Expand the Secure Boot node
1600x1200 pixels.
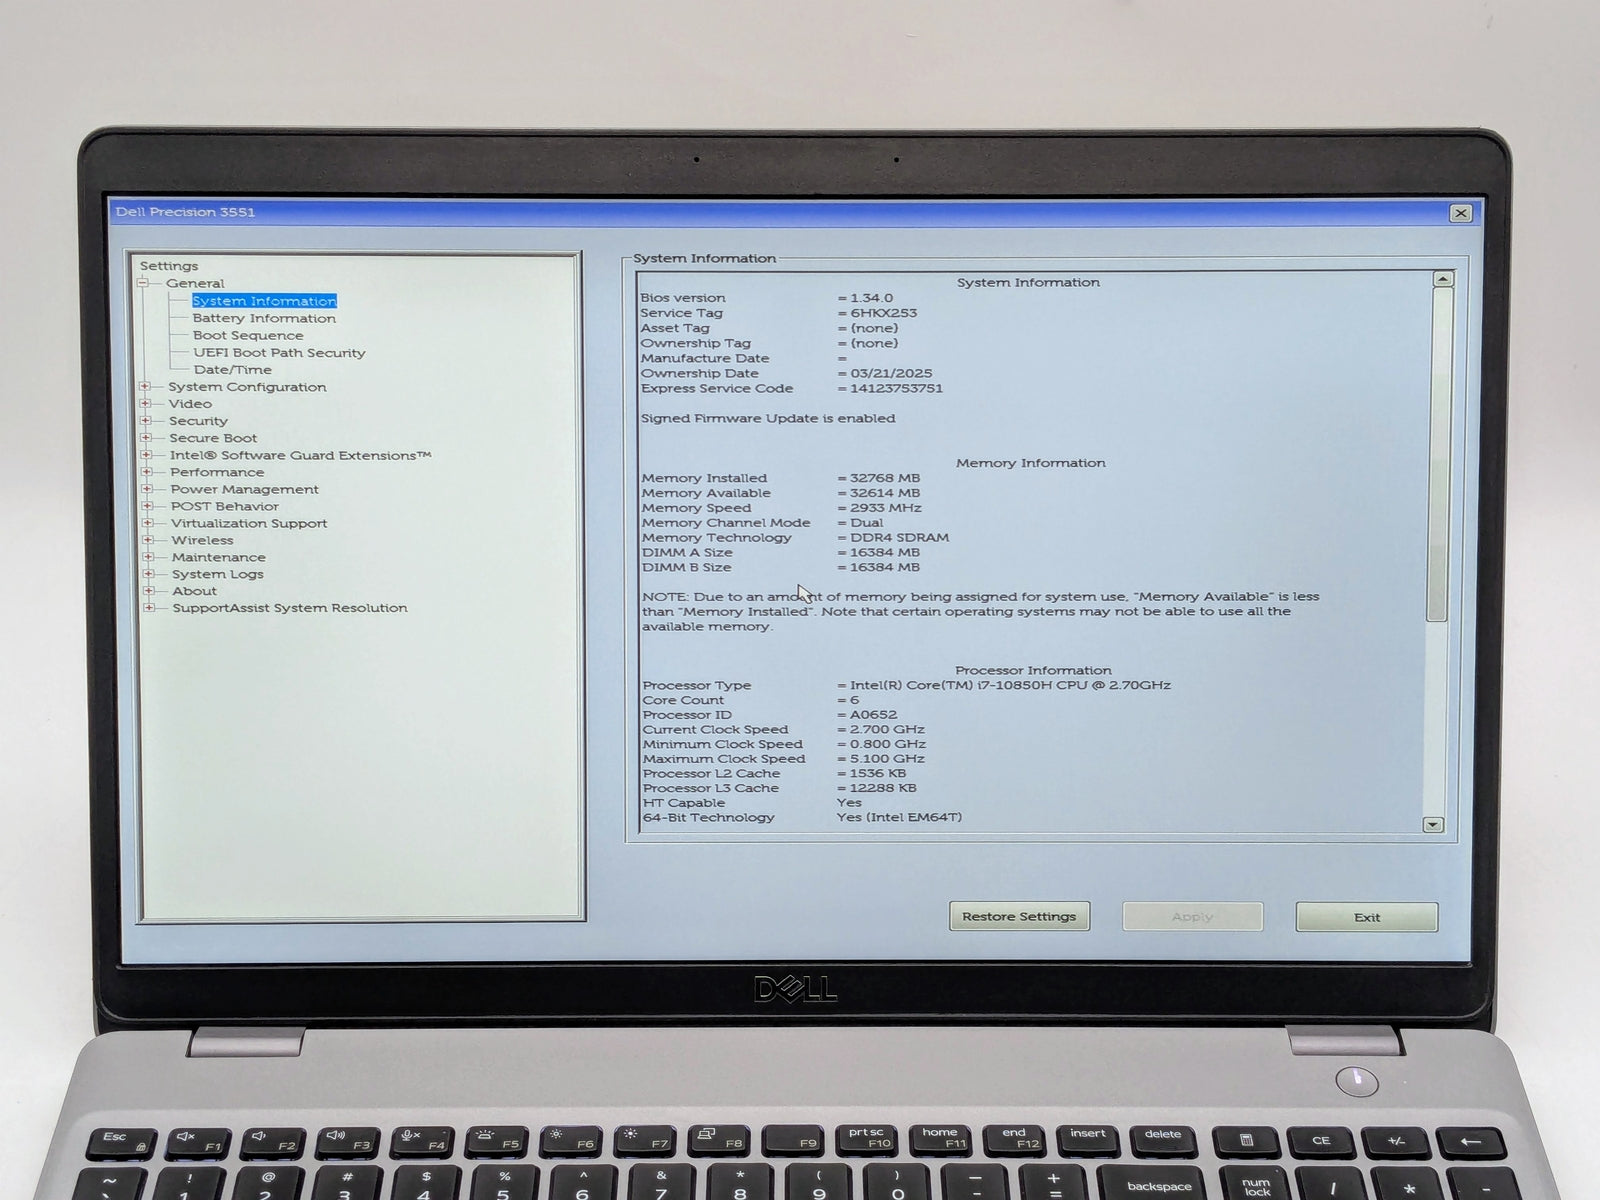pos(146,437)
